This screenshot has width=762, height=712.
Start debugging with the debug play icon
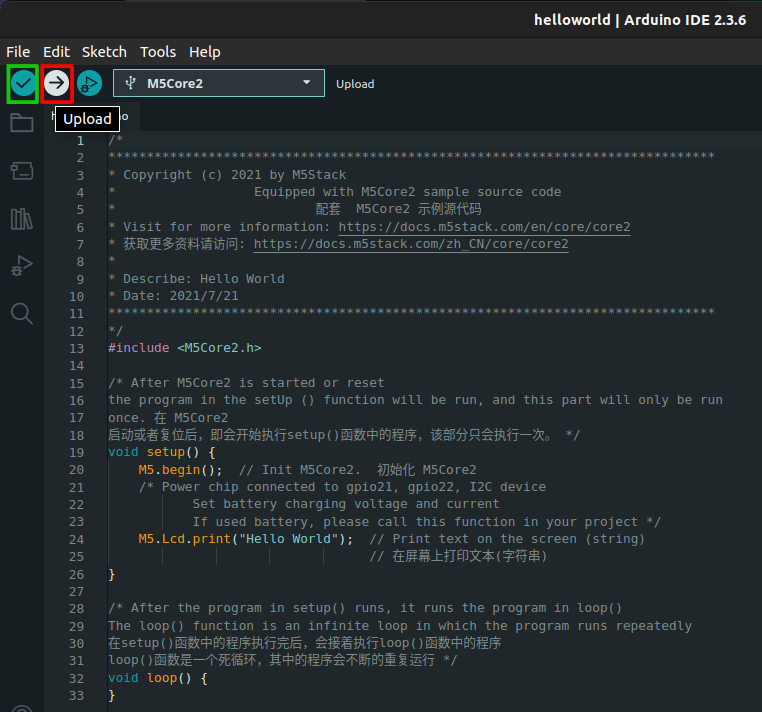(89, 84)
